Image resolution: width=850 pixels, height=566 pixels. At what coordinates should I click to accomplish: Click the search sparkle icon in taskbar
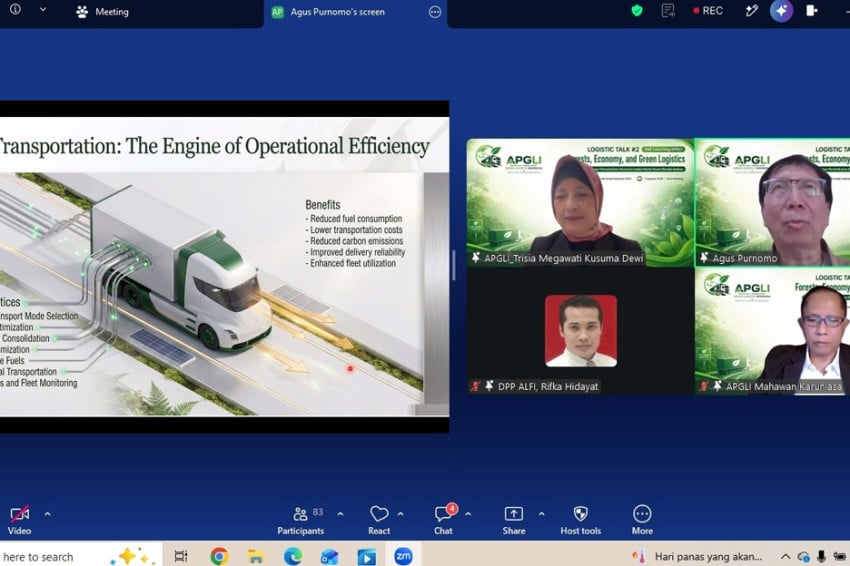click(x=129, y=556)
